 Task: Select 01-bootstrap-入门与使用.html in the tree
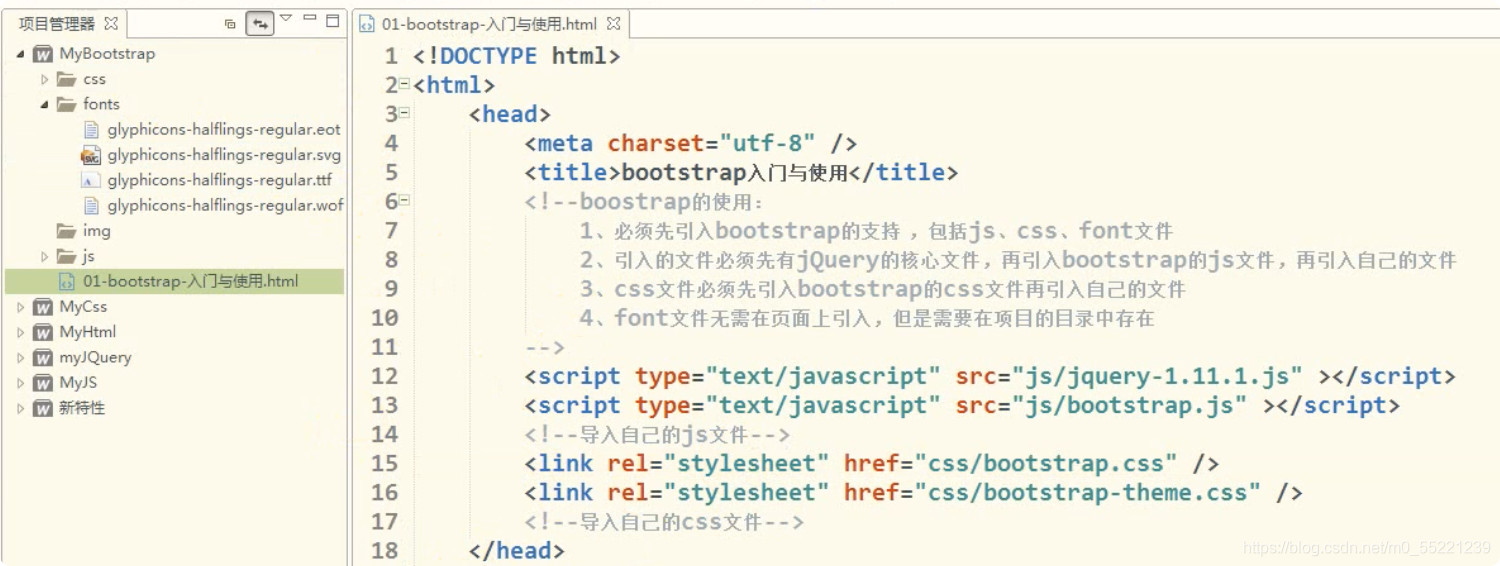191,282
